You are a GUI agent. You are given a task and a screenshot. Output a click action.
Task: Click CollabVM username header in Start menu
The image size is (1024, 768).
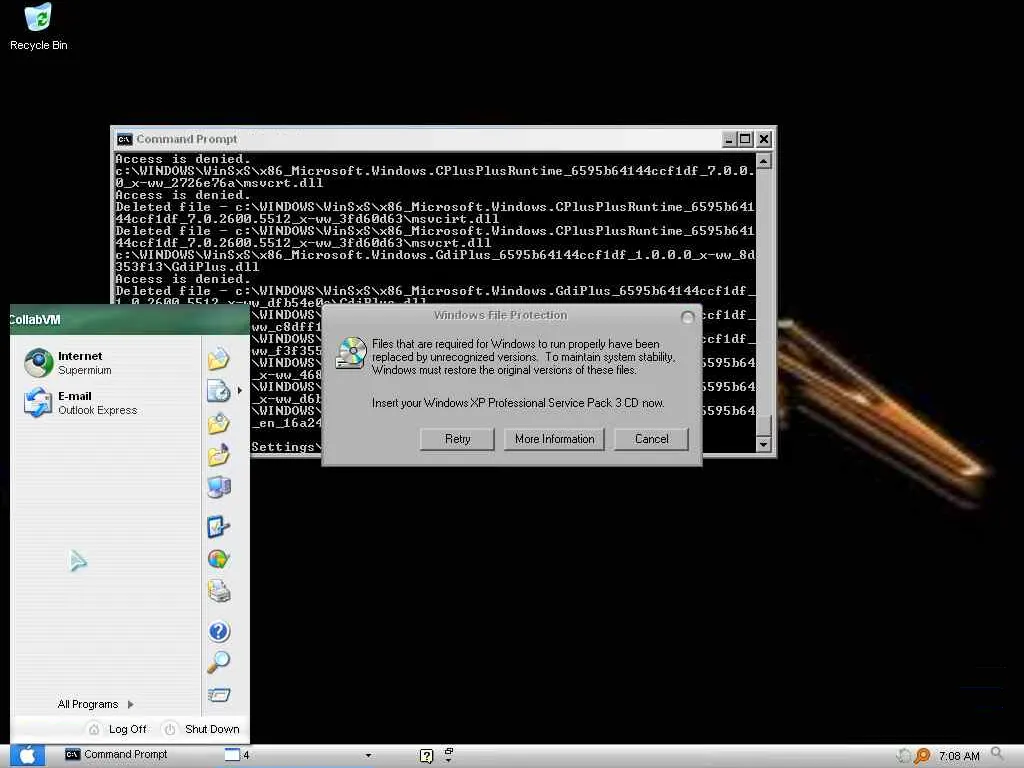(x=35, y=319)
